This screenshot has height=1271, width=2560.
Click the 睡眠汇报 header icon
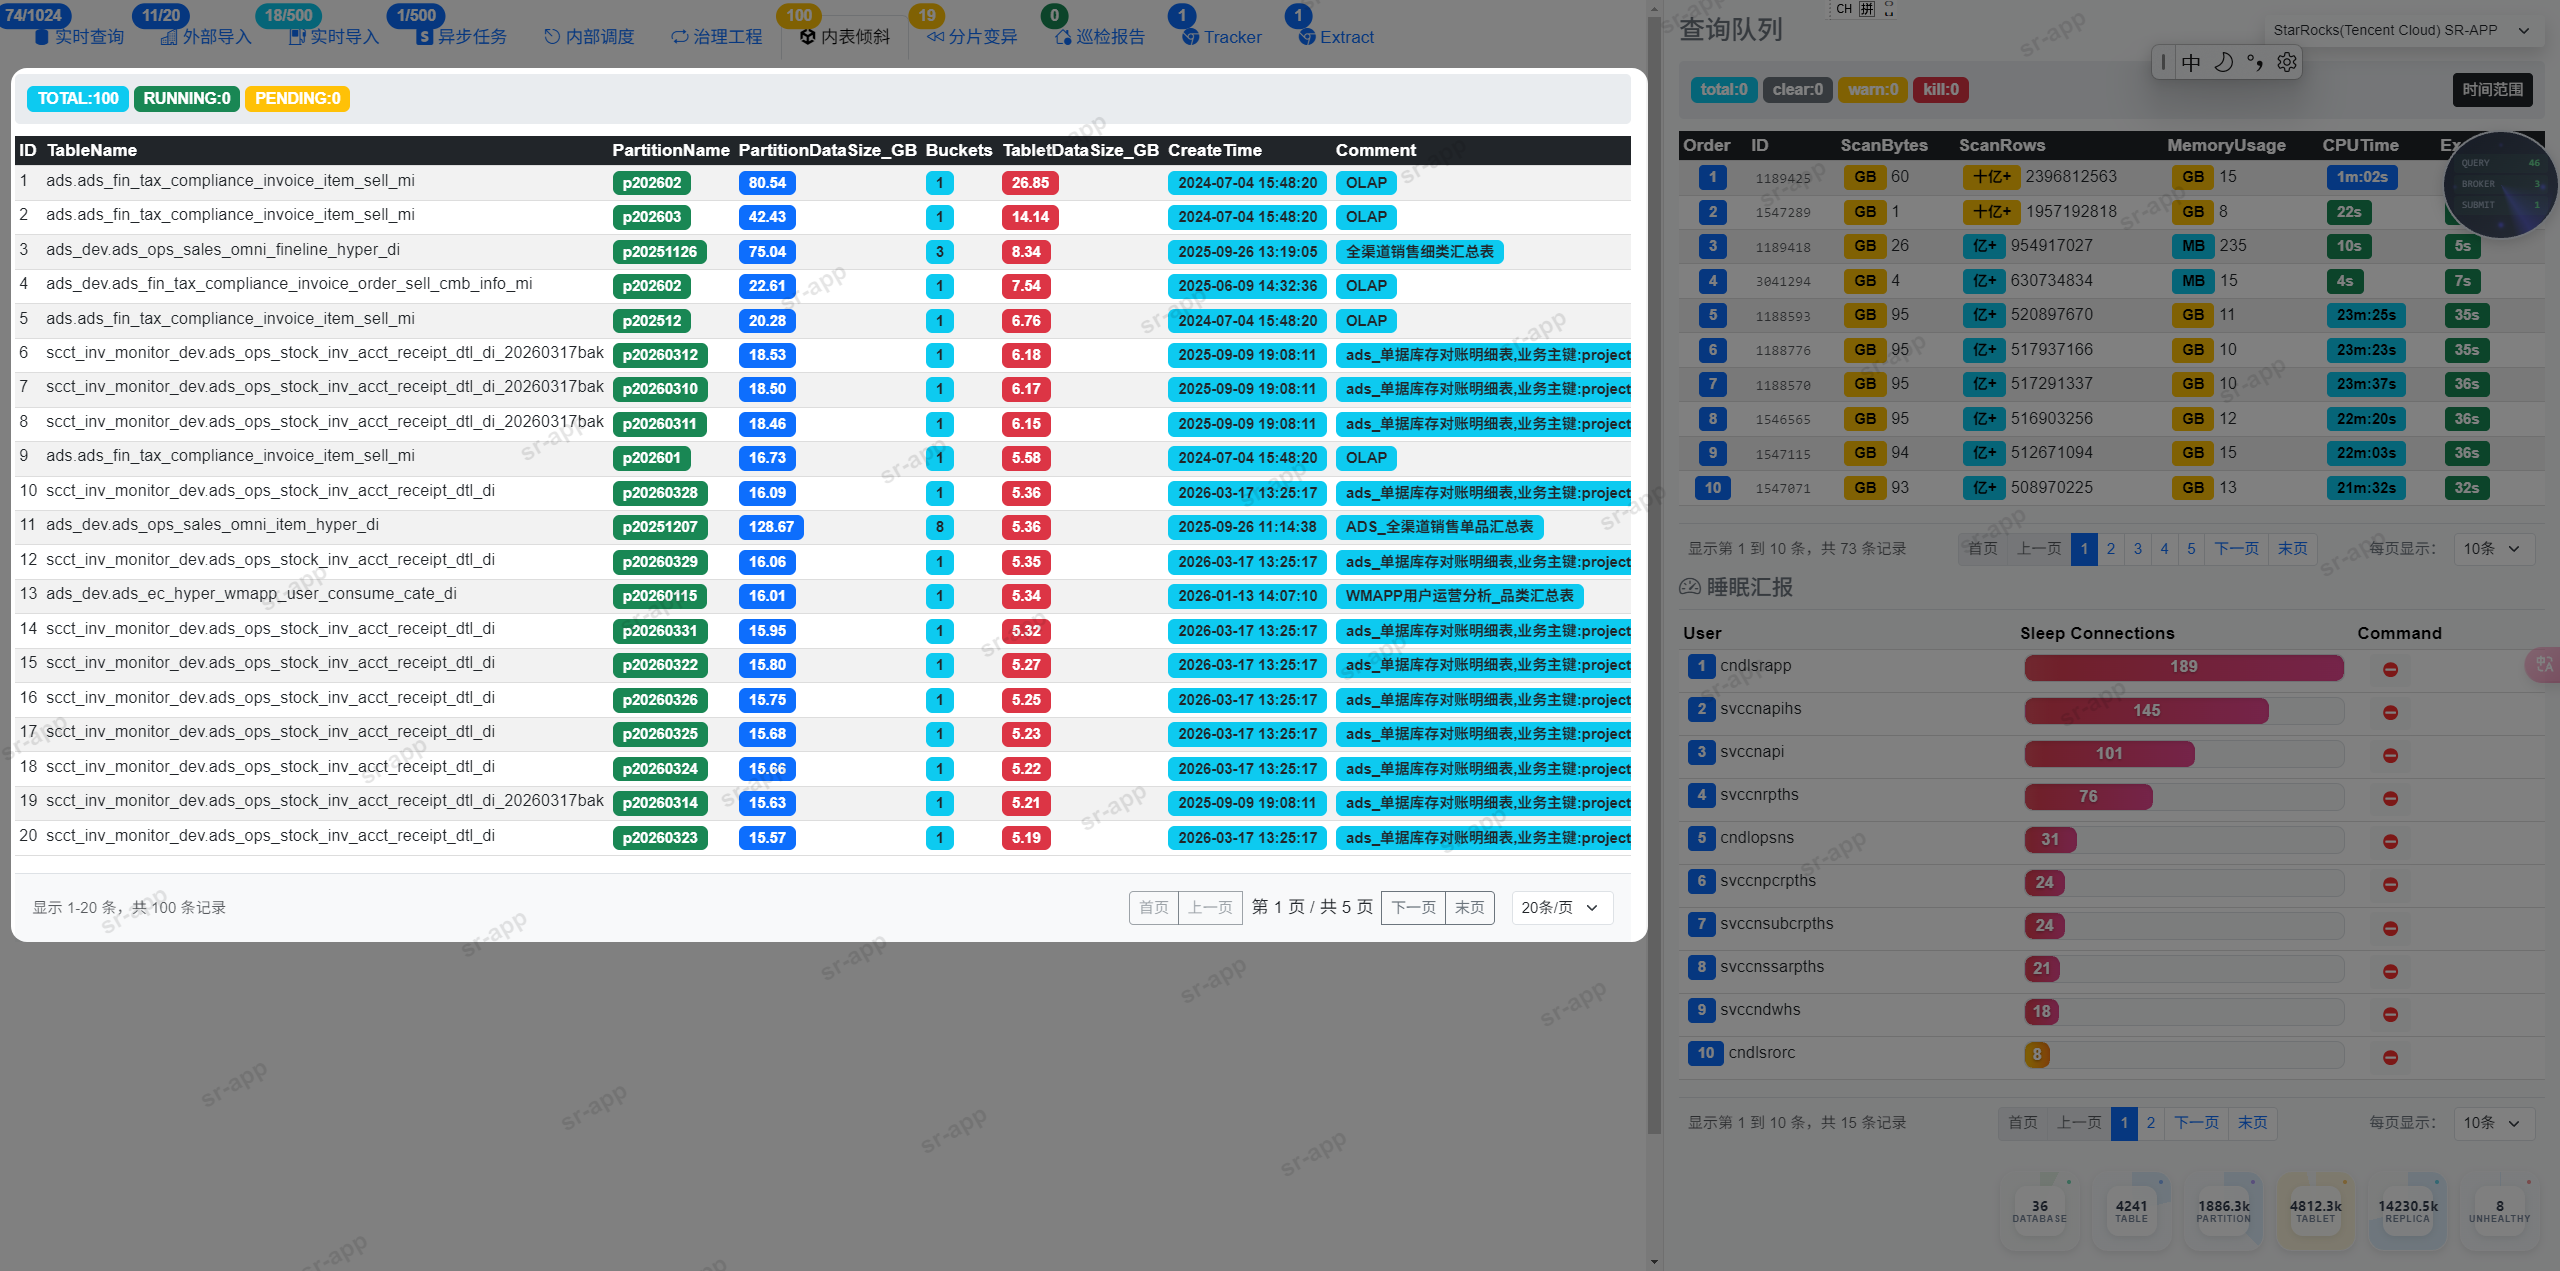[x=1690, y=587]
